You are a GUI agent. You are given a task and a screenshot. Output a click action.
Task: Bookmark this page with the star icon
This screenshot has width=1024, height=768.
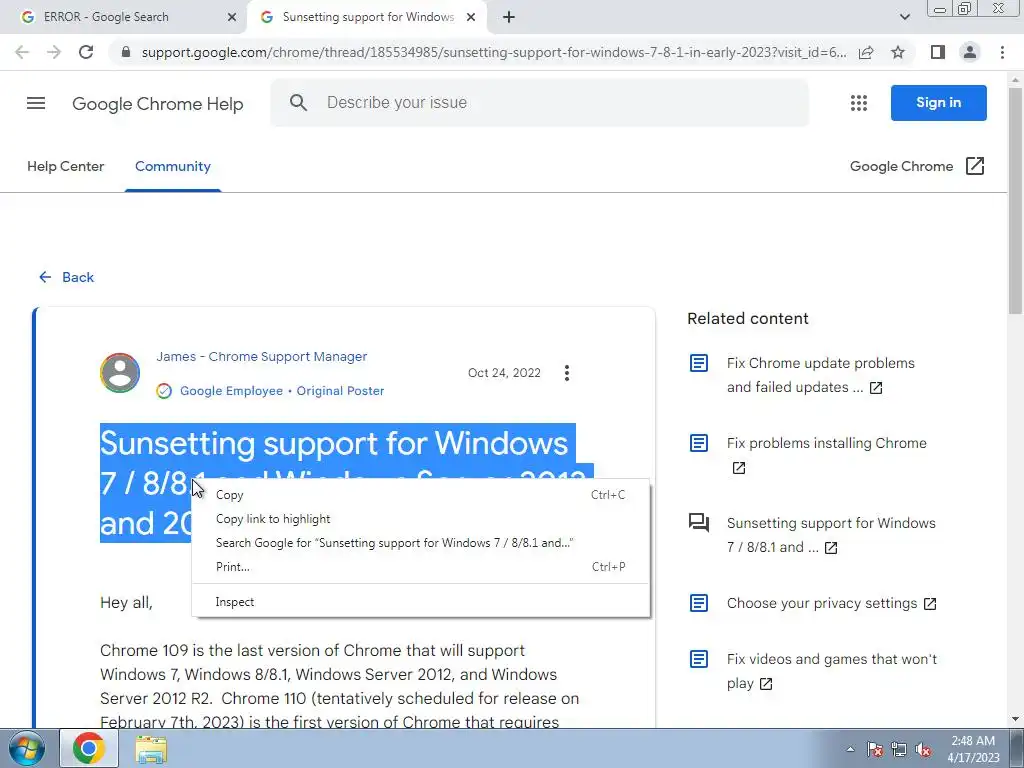click(x=898, y=52)
